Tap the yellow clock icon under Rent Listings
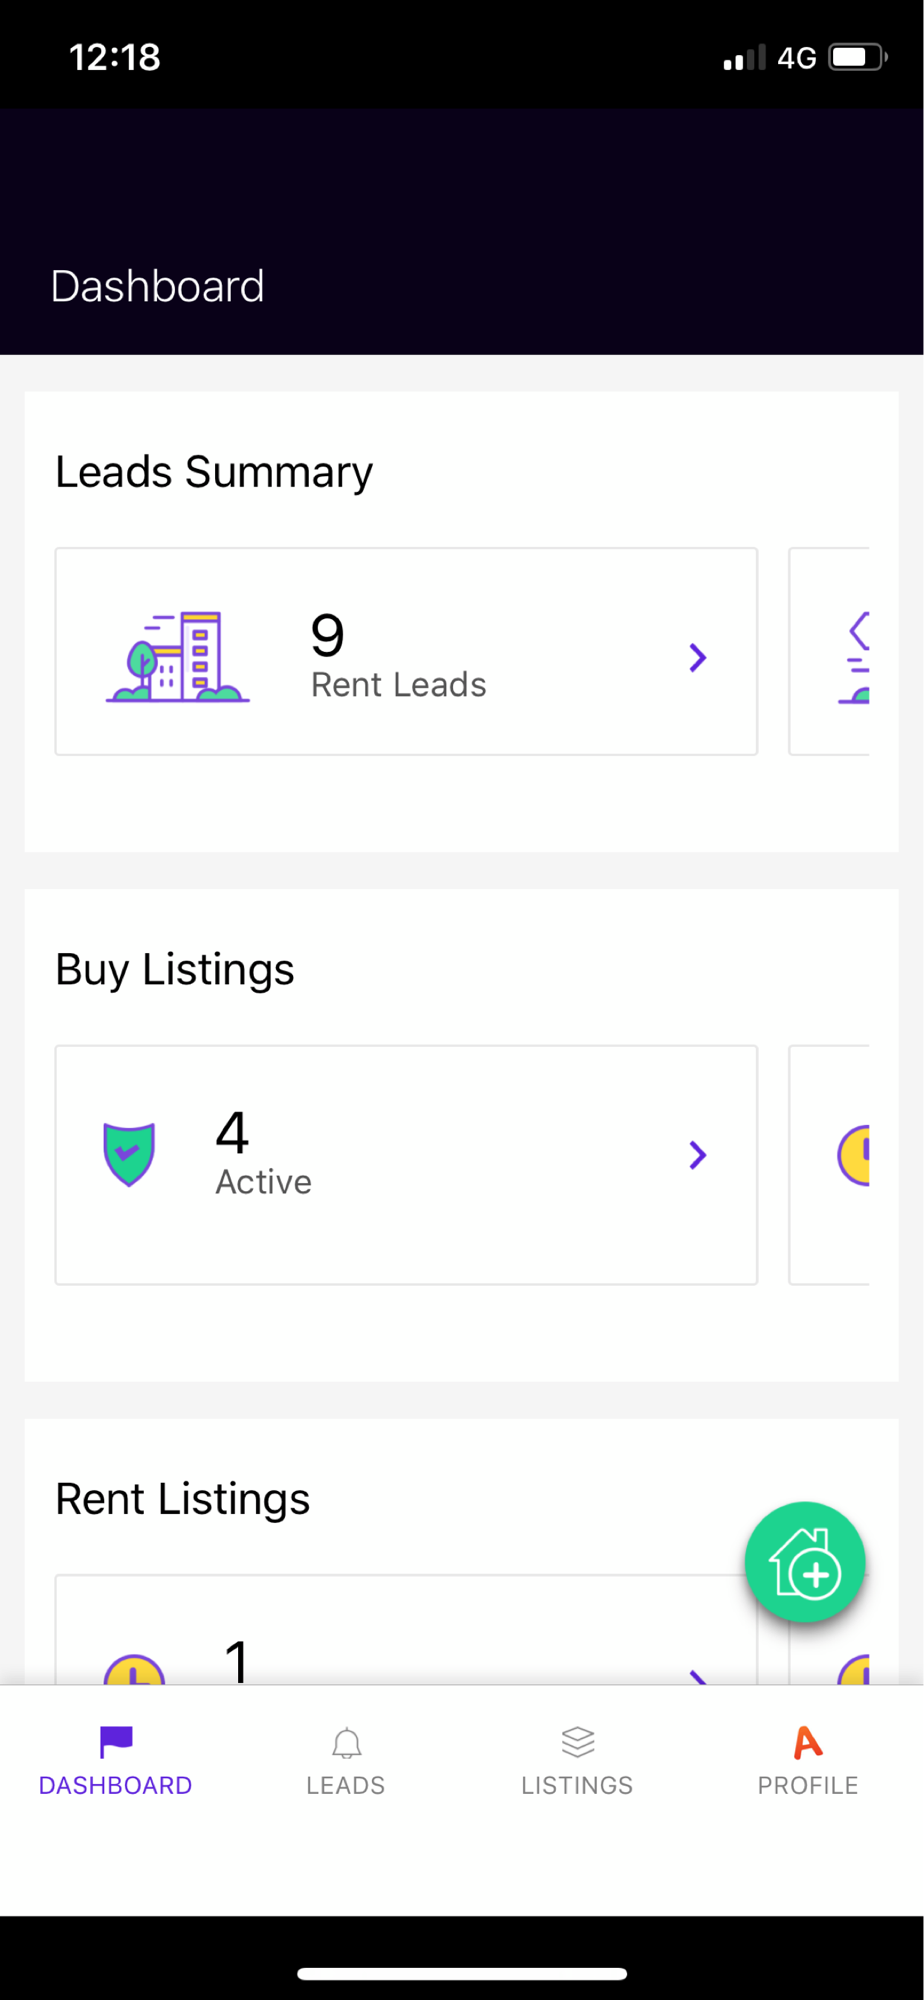The width and height of the screenshot is (924, 2000). tap(134, 1670)
